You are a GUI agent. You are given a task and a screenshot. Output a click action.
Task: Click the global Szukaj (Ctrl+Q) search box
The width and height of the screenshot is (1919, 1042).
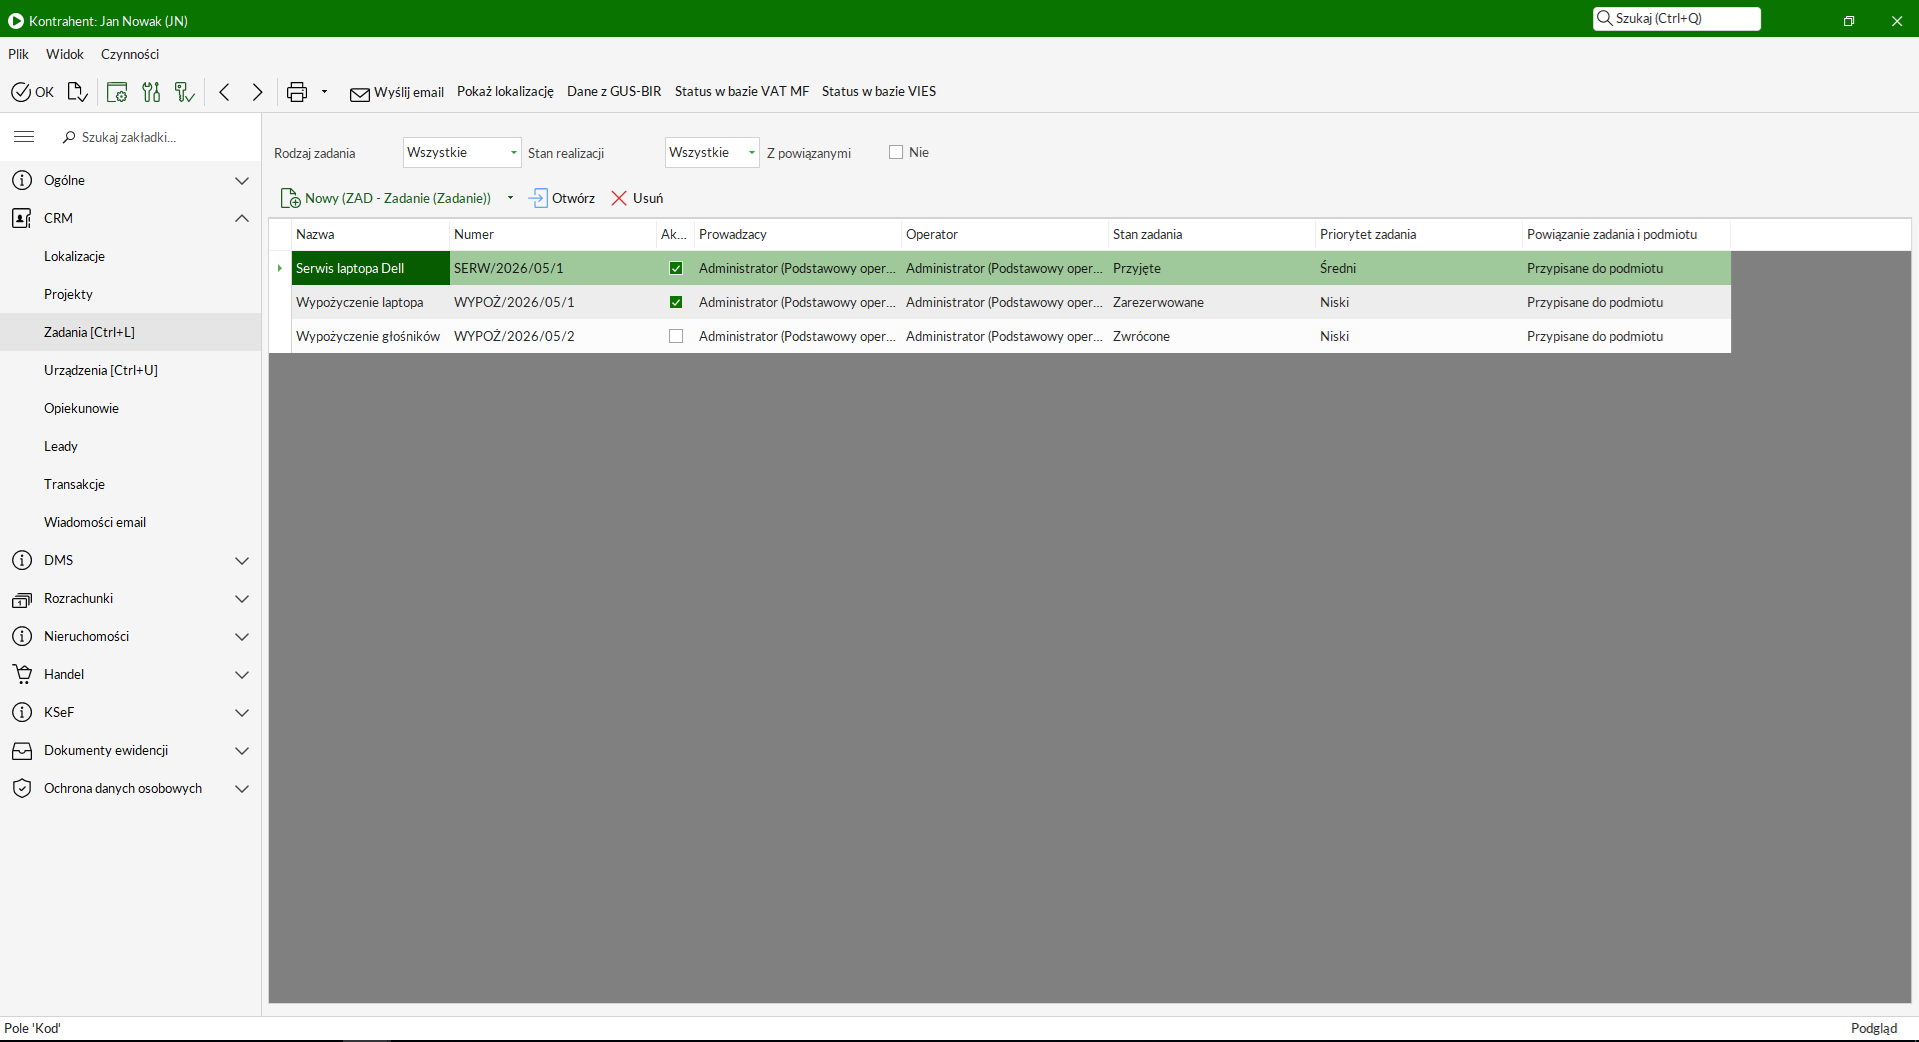click(1676, 18)
